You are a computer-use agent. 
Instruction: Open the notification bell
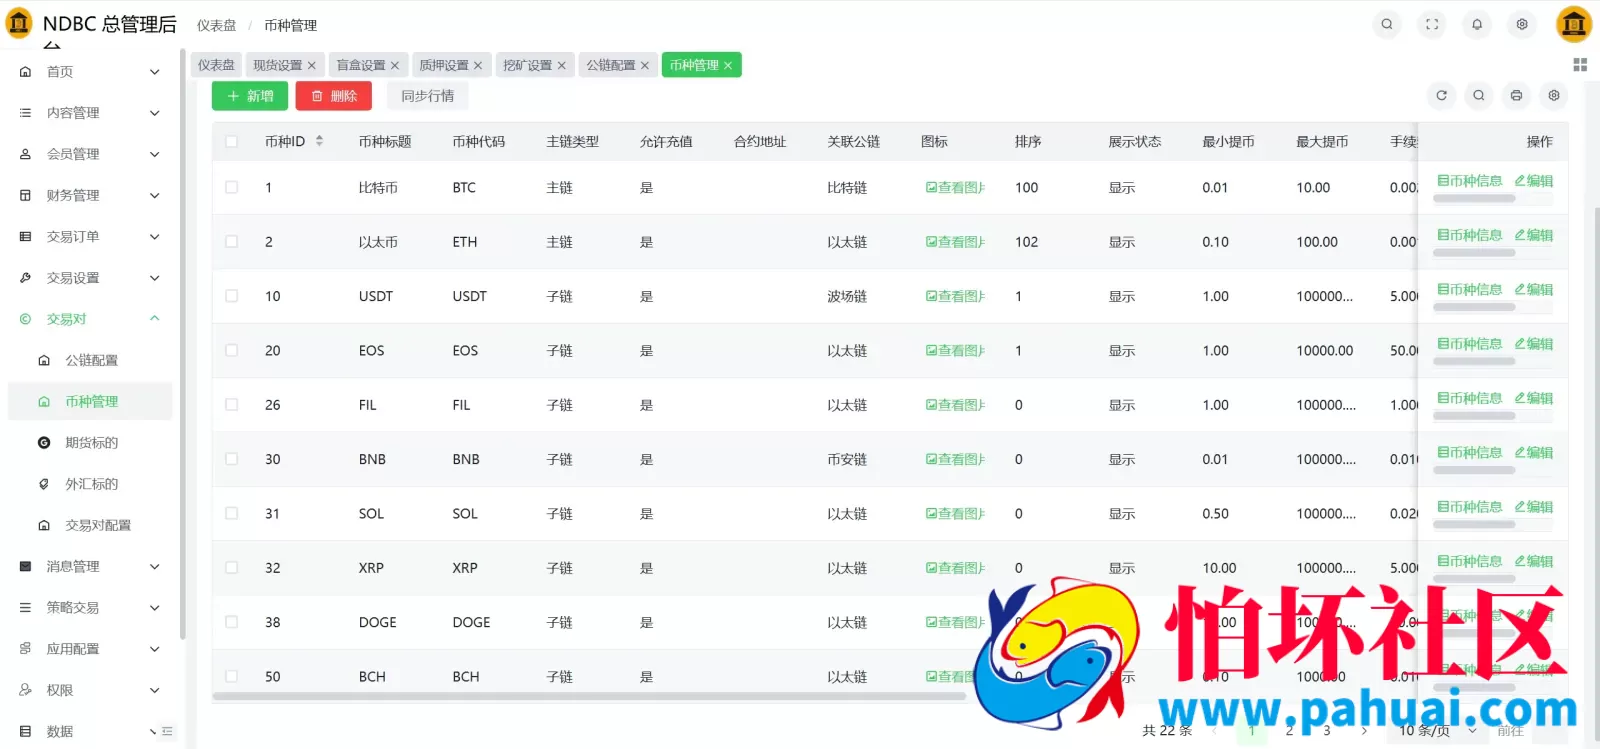click(1477, 24)
